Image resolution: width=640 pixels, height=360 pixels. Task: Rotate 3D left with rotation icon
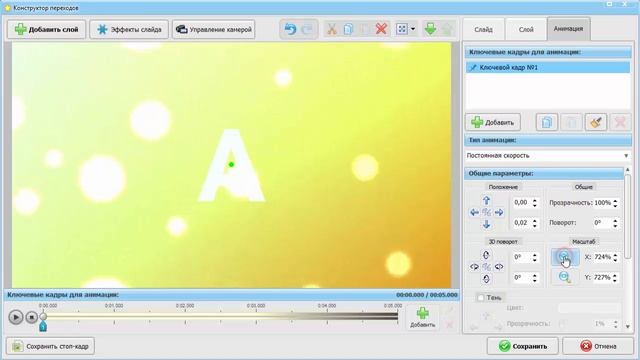click(474, 267)
